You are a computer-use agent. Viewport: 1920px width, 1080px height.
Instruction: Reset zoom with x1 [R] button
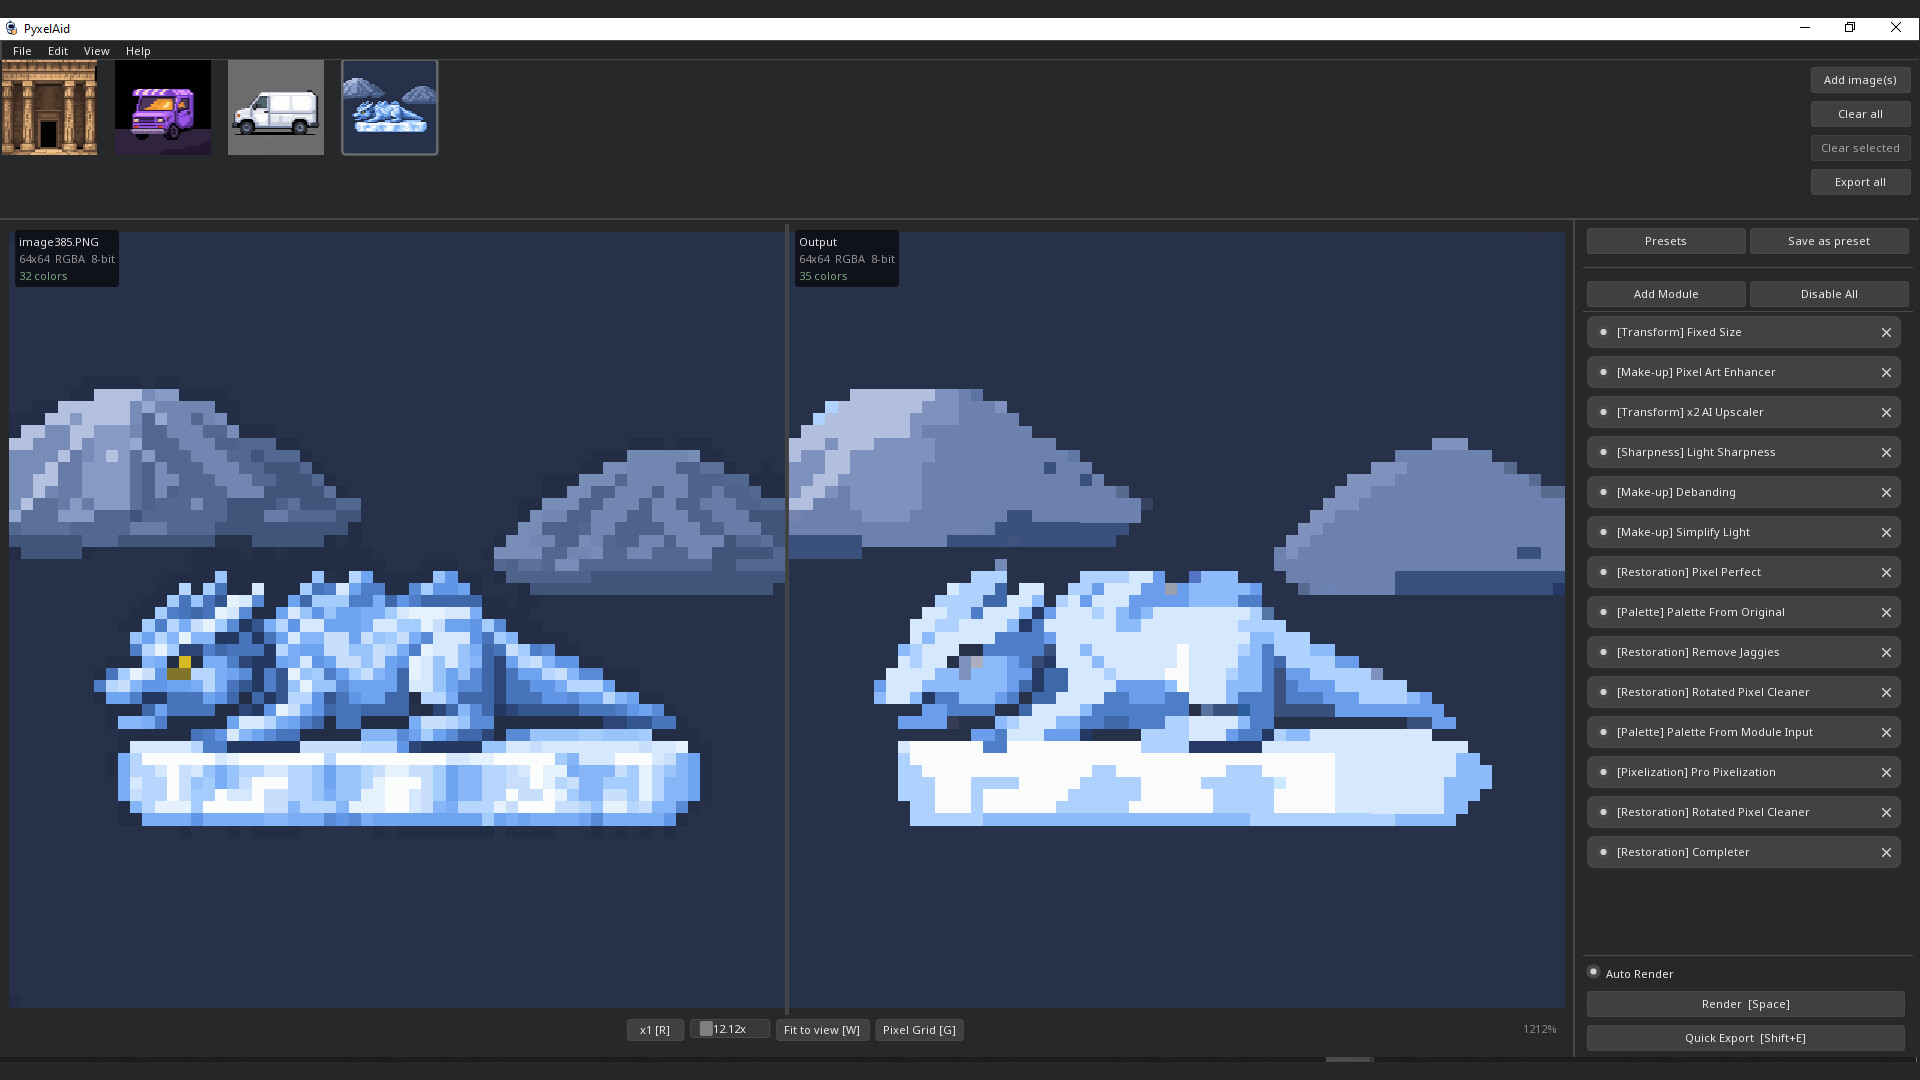point(655,1030)
